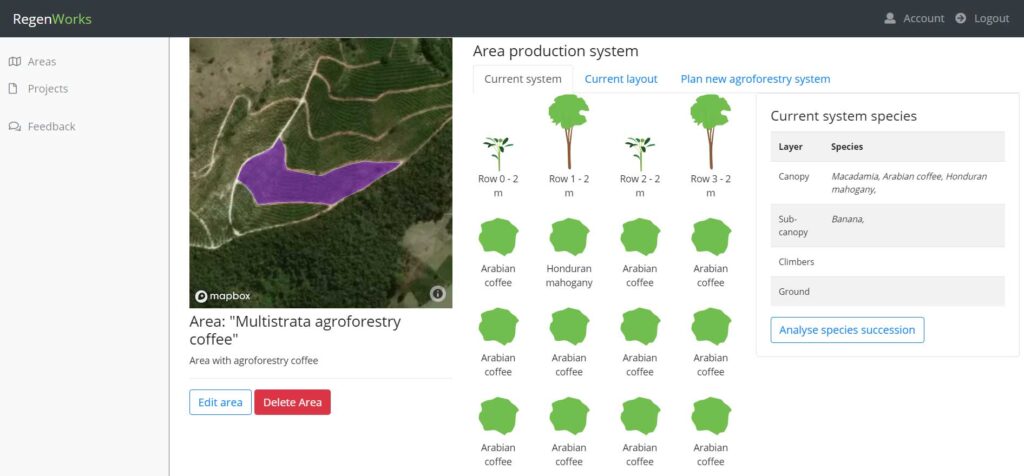Screen dimensions: 1024x476
Task: Click the Logout link in header
Action: [x=991, y=18]
